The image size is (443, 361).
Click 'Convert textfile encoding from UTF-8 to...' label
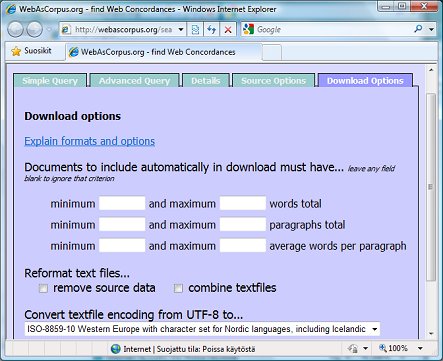(x=134, y=314)
